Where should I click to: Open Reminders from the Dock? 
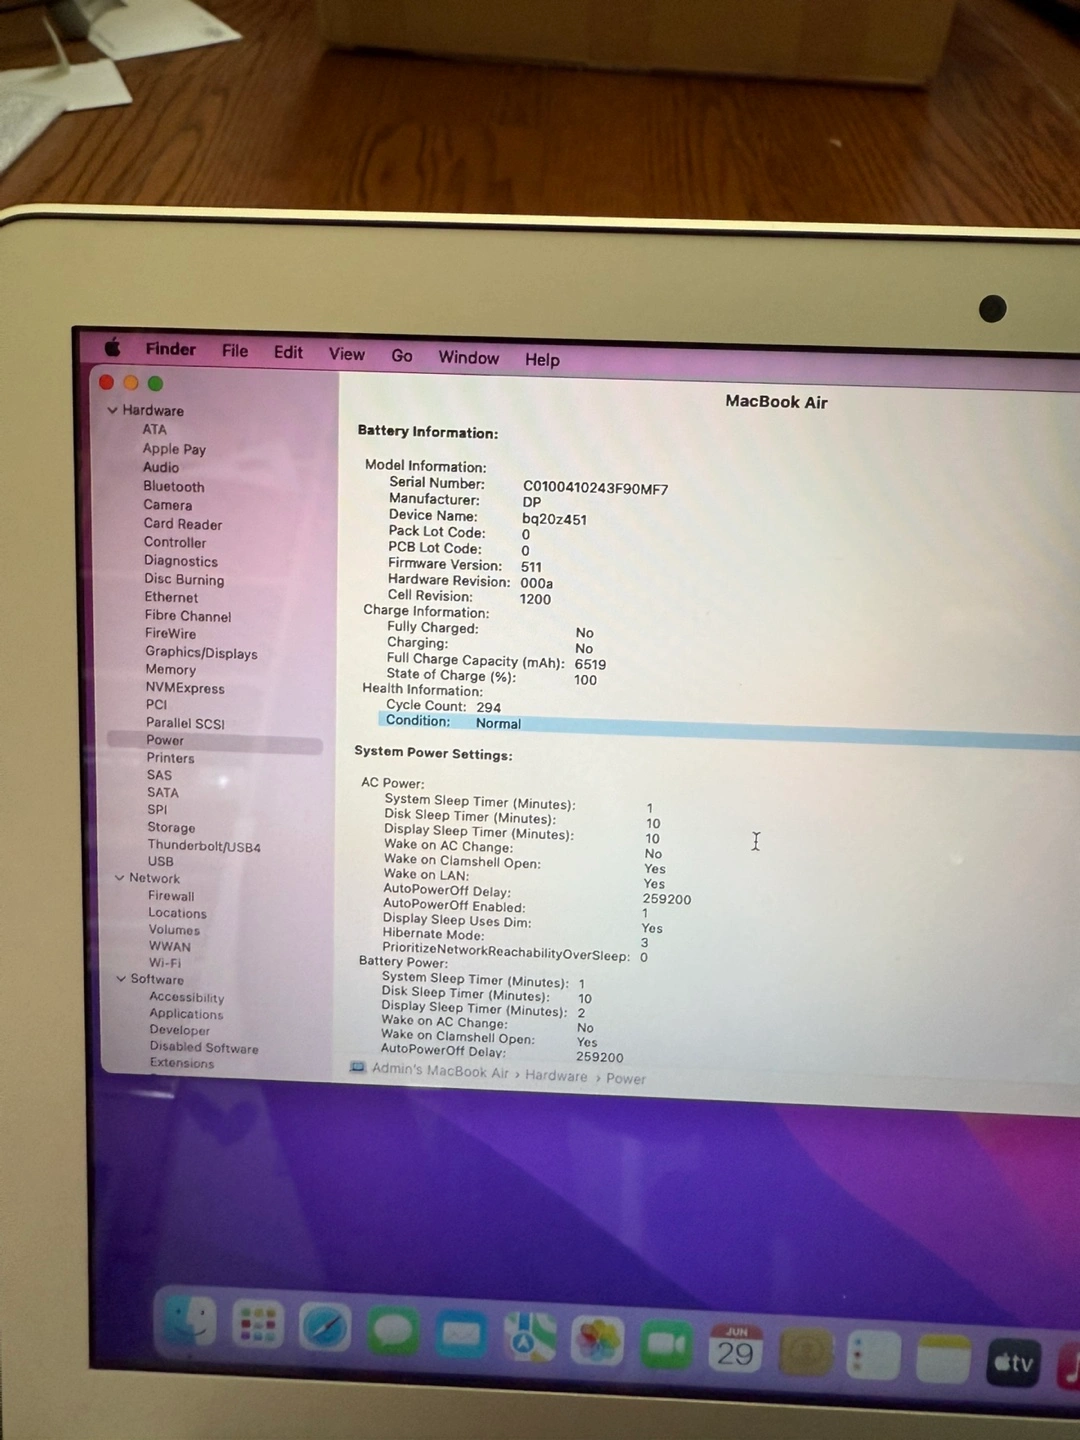click(x=874, y=1357)
